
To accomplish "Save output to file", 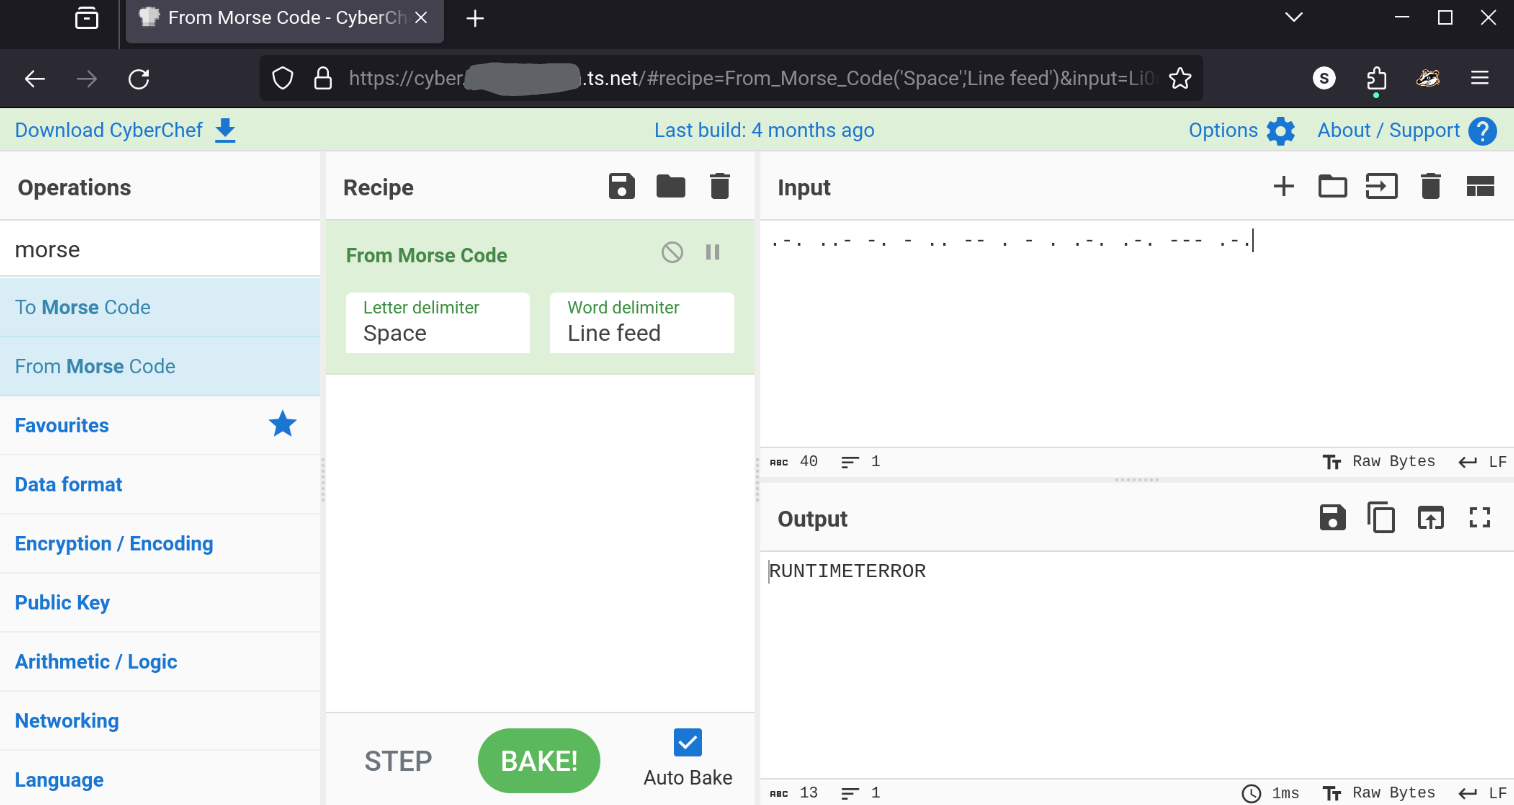I will click(x=1333, y=517).
